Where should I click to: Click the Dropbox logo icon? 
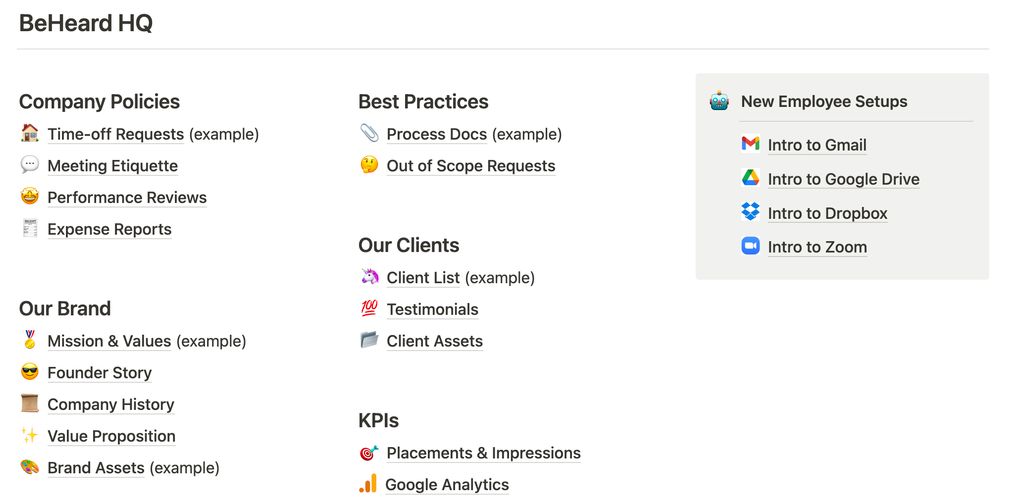tap(750, 212)
